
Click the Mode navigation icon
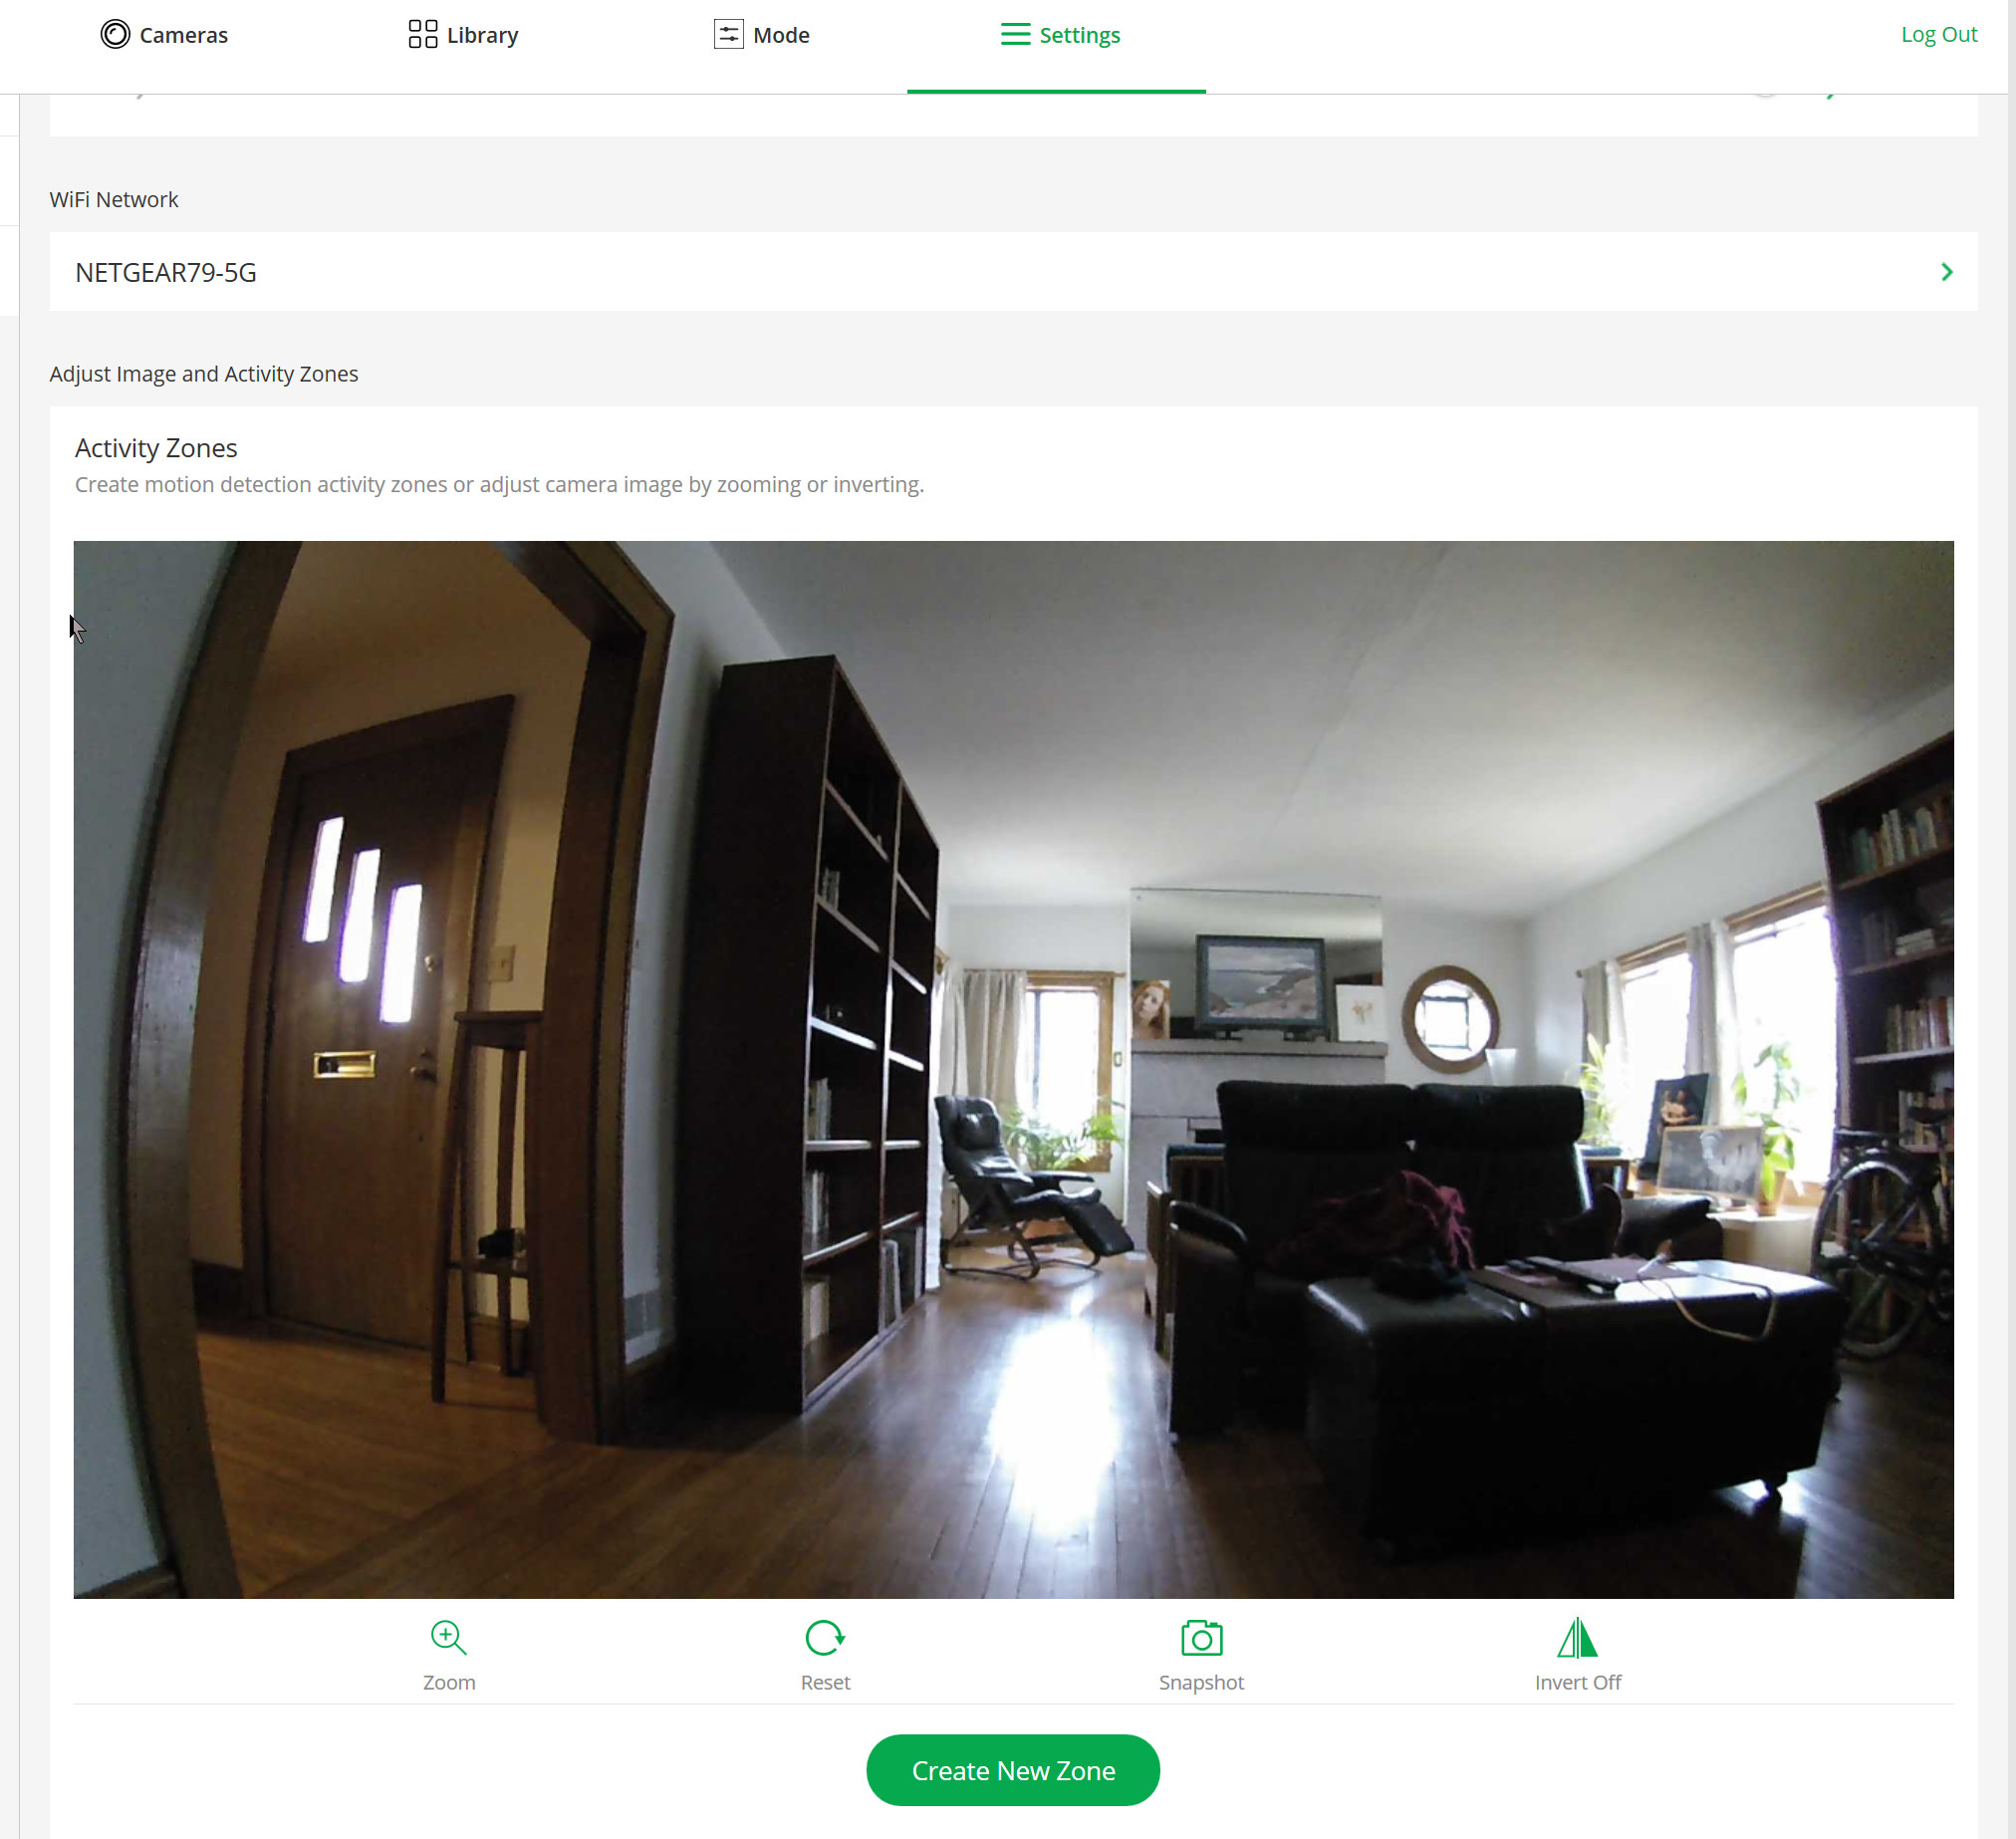click(x=729, y=33)
